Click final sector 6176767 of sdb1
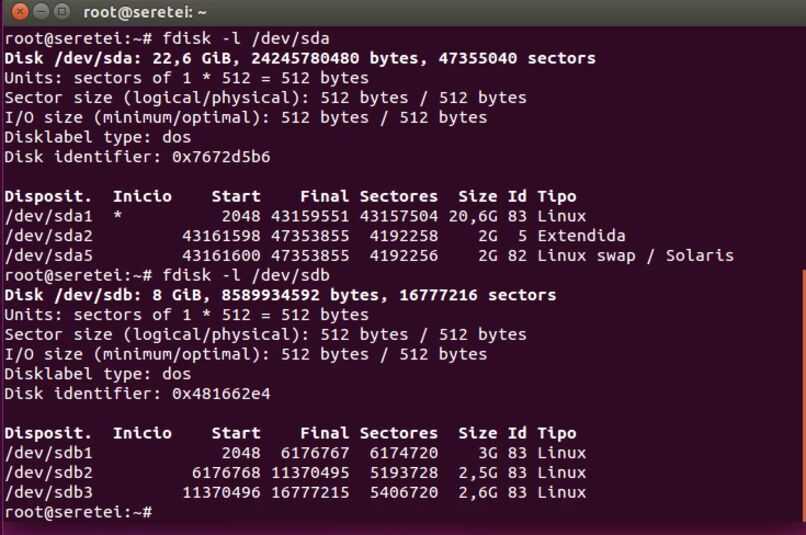The width and height of the screenshot is (806, 535). coord(315,453)
